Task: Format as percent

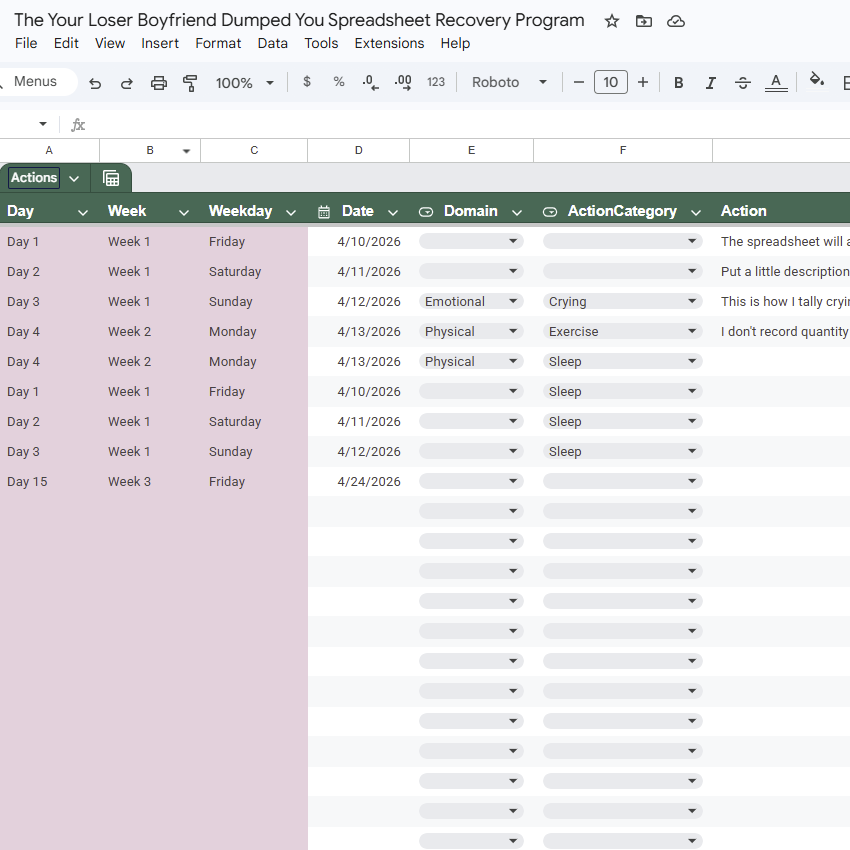Action: point(339,82)
